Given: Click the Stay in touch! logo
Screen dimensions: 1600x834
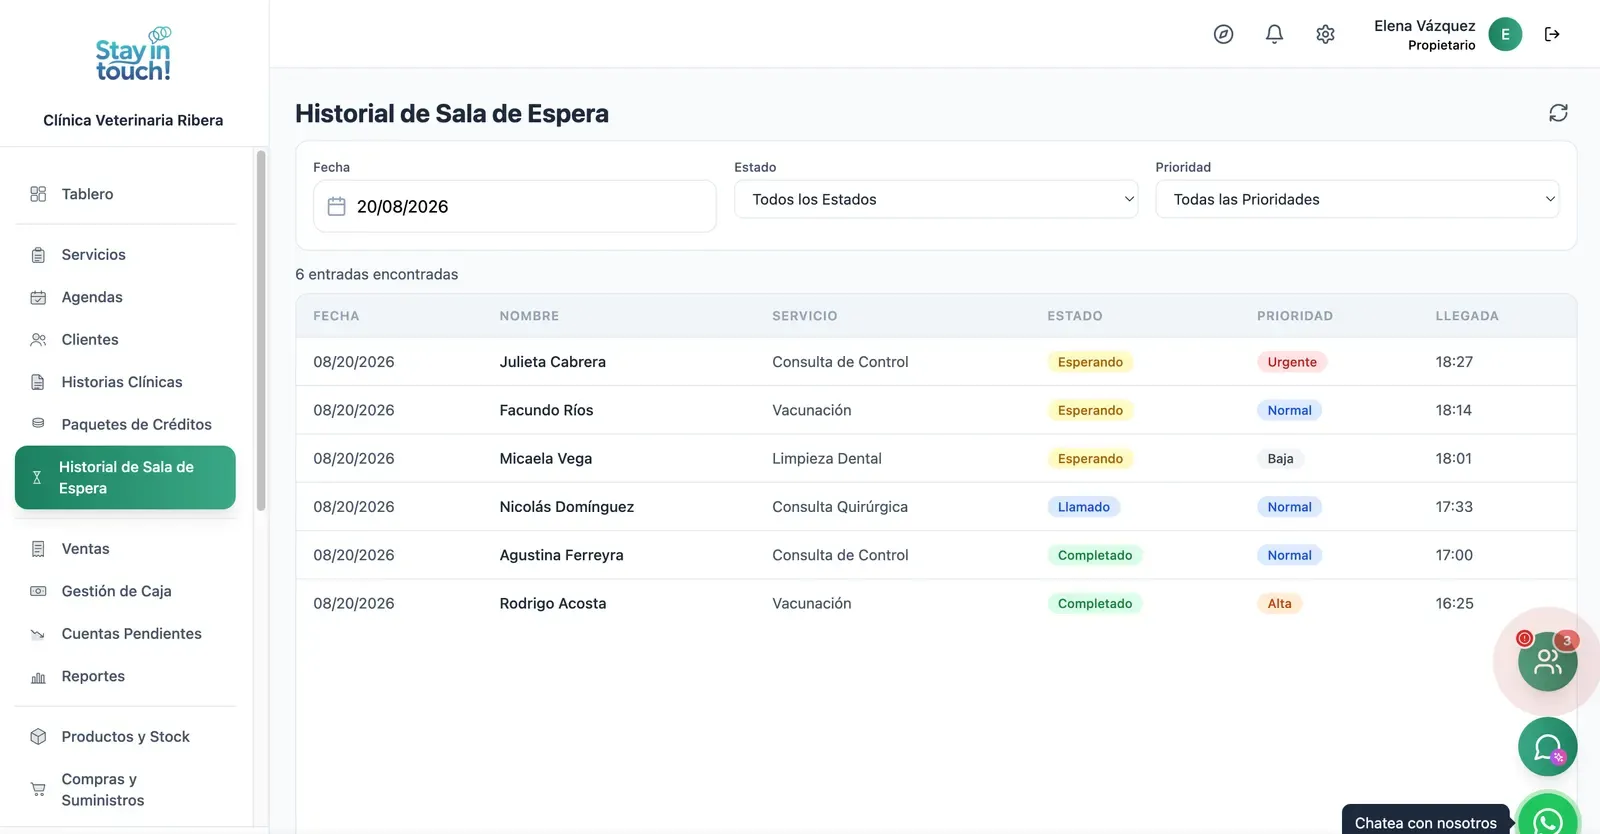Looking at the screenshot, I should pyautogui.click(x=133, y=55).
